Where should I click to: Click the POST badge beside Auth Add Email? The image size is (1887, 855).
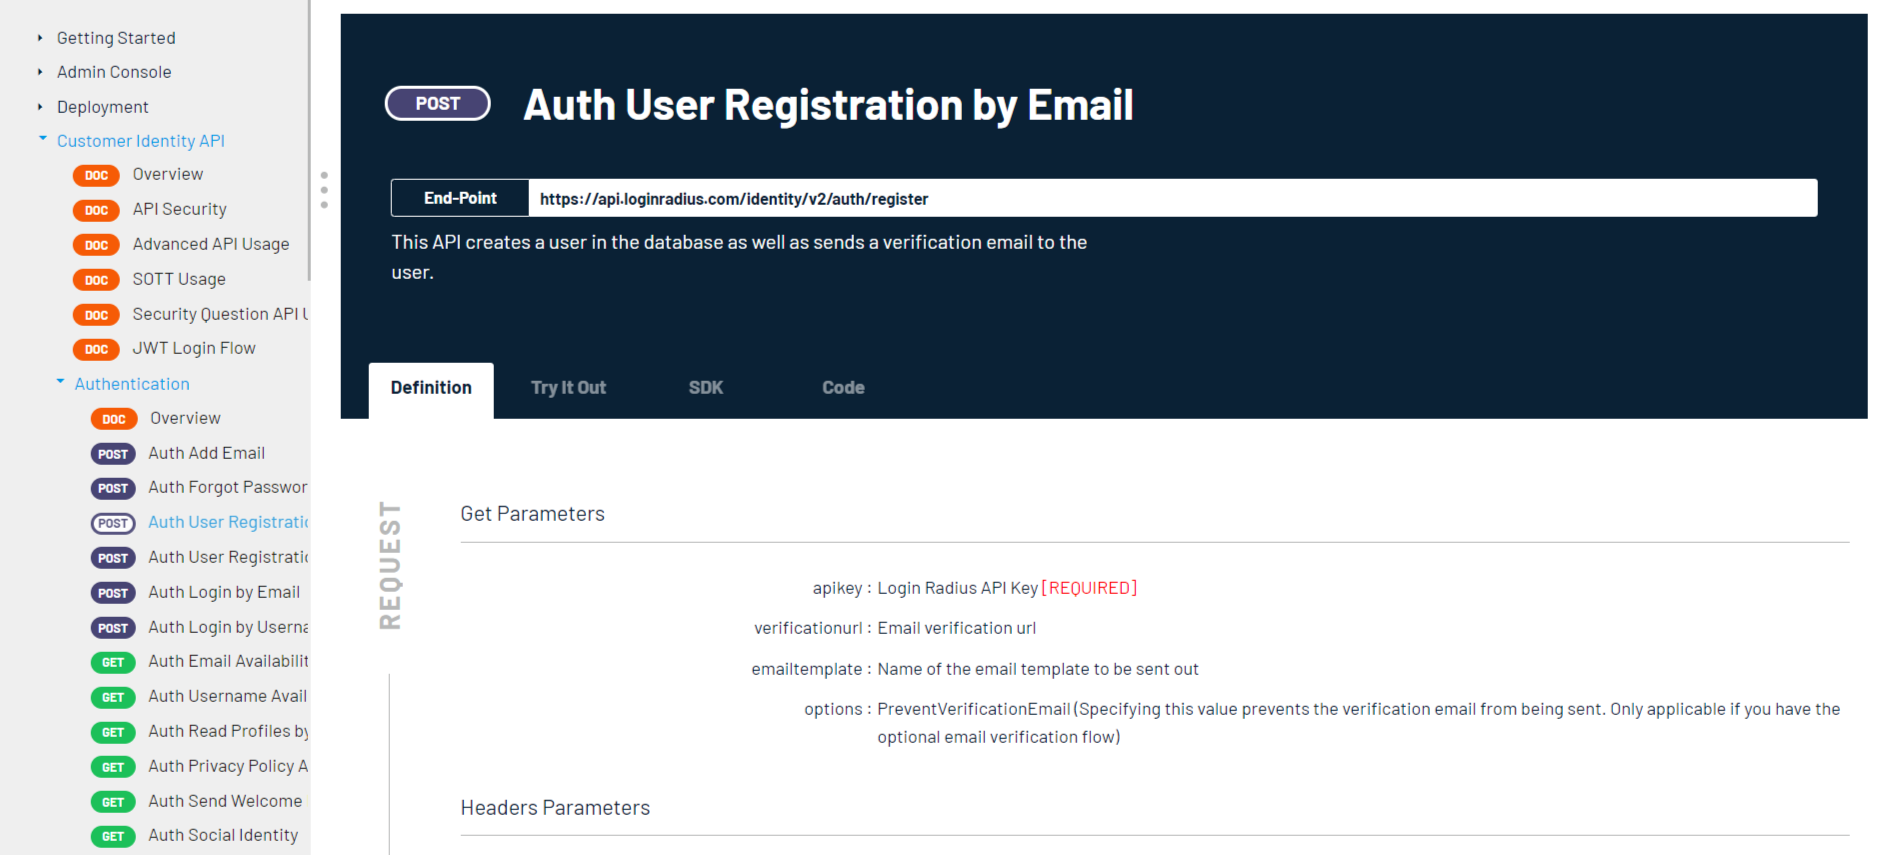[x=113, y=454]
